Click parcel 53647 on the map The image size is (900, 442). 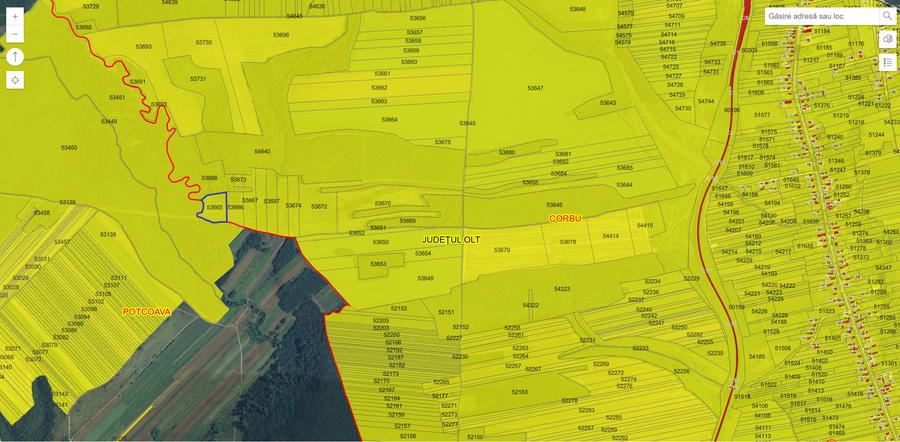click(x=535, y=89)
